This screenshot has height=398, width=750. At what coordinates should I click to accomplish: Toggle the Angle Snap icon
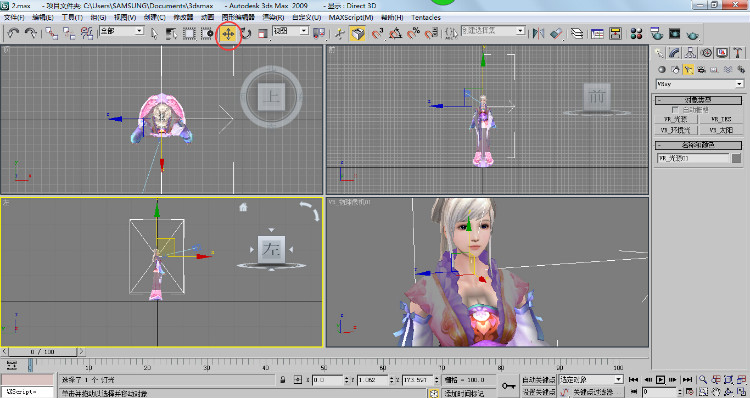396,33
